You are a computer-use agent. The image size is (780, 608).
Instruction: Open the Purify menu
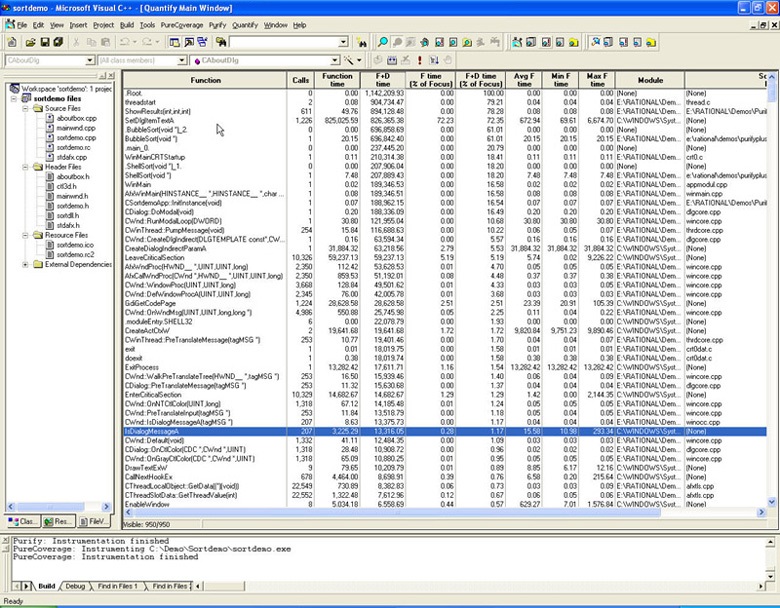point(217,25)
